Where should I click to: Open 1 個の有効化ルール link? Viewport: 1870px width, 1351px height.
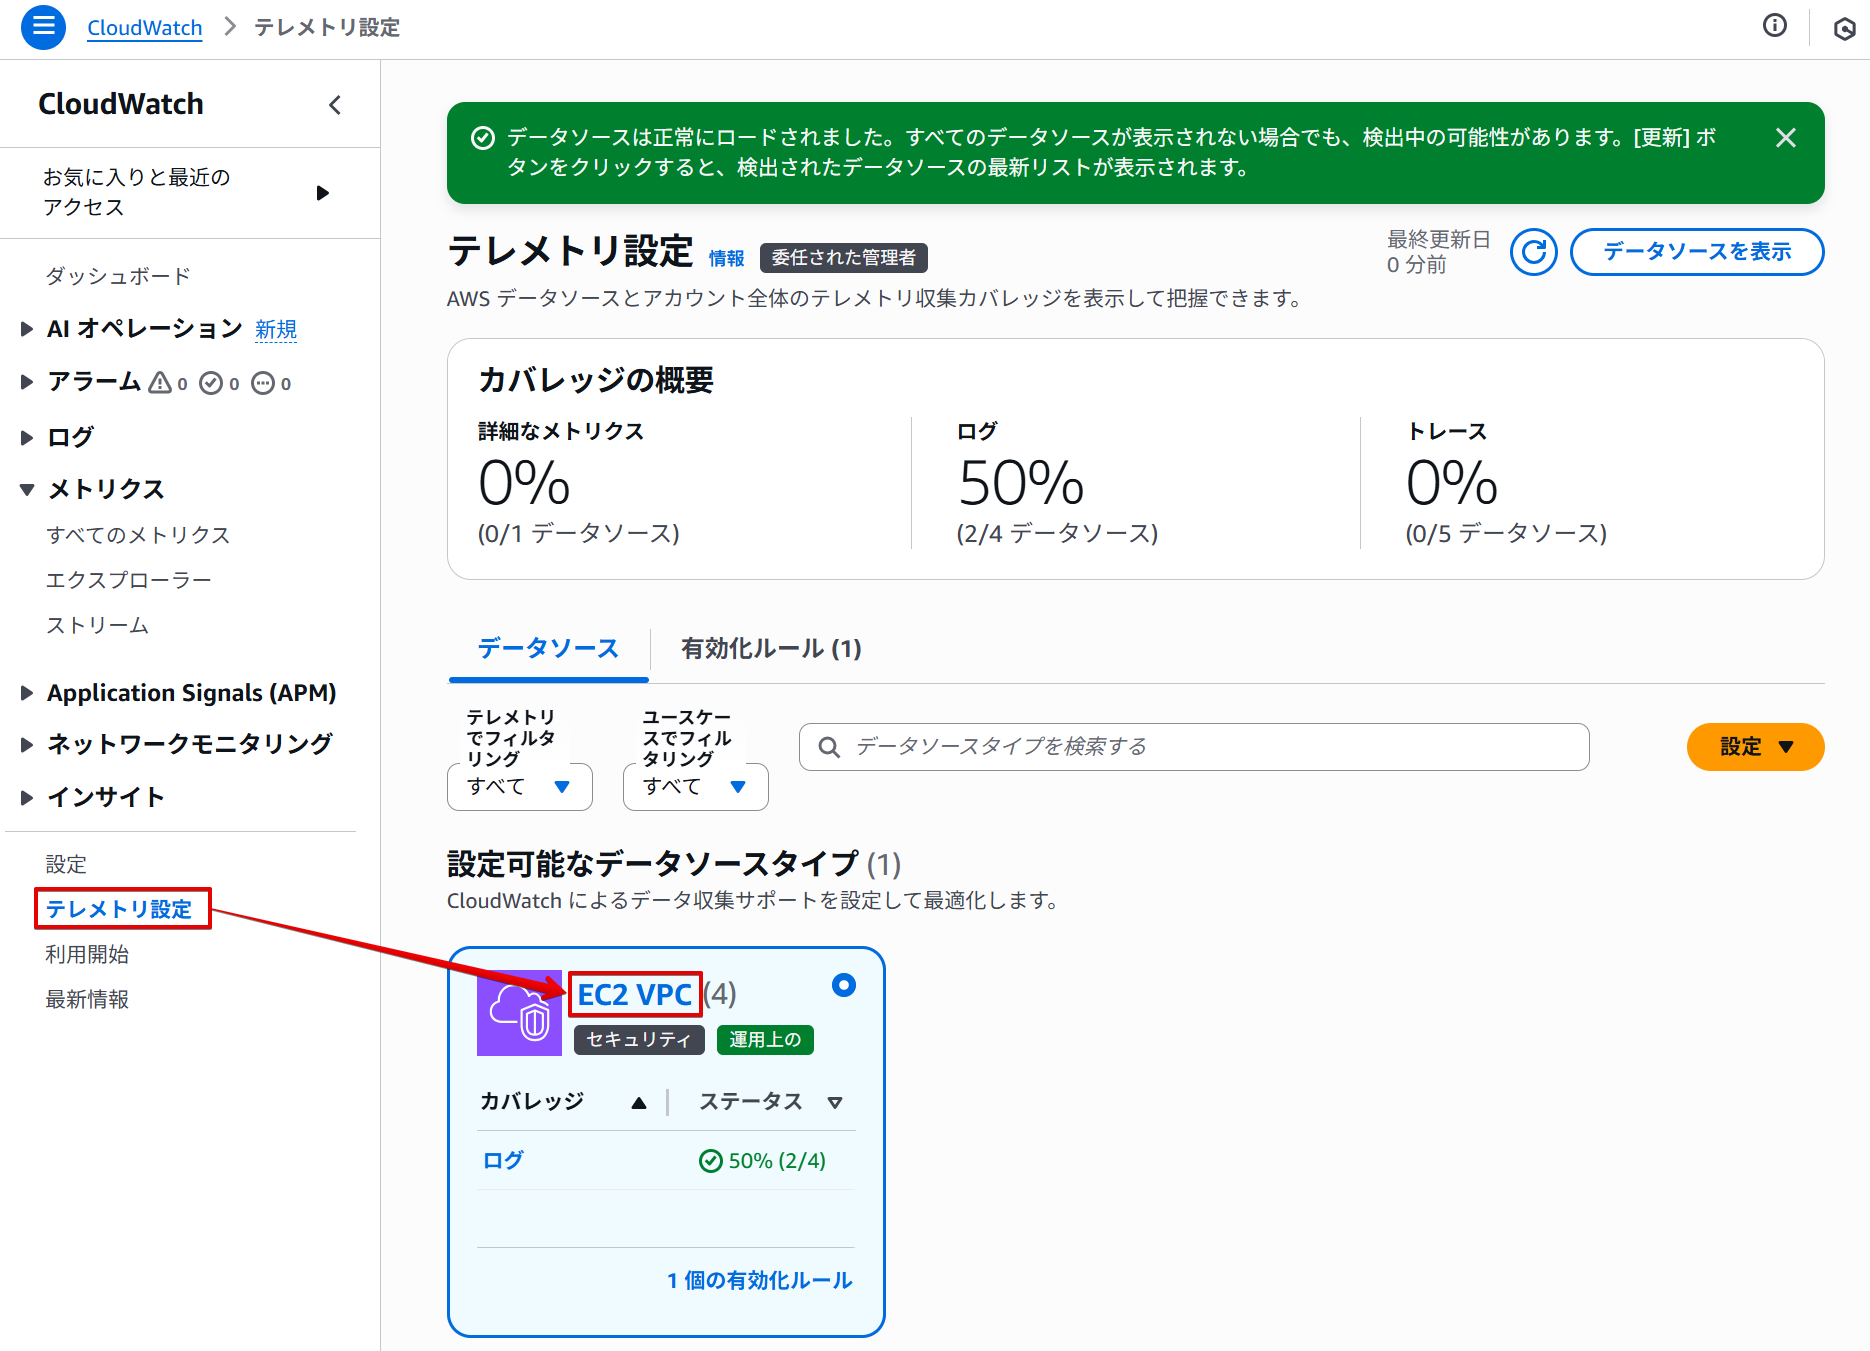(760, 1281)
